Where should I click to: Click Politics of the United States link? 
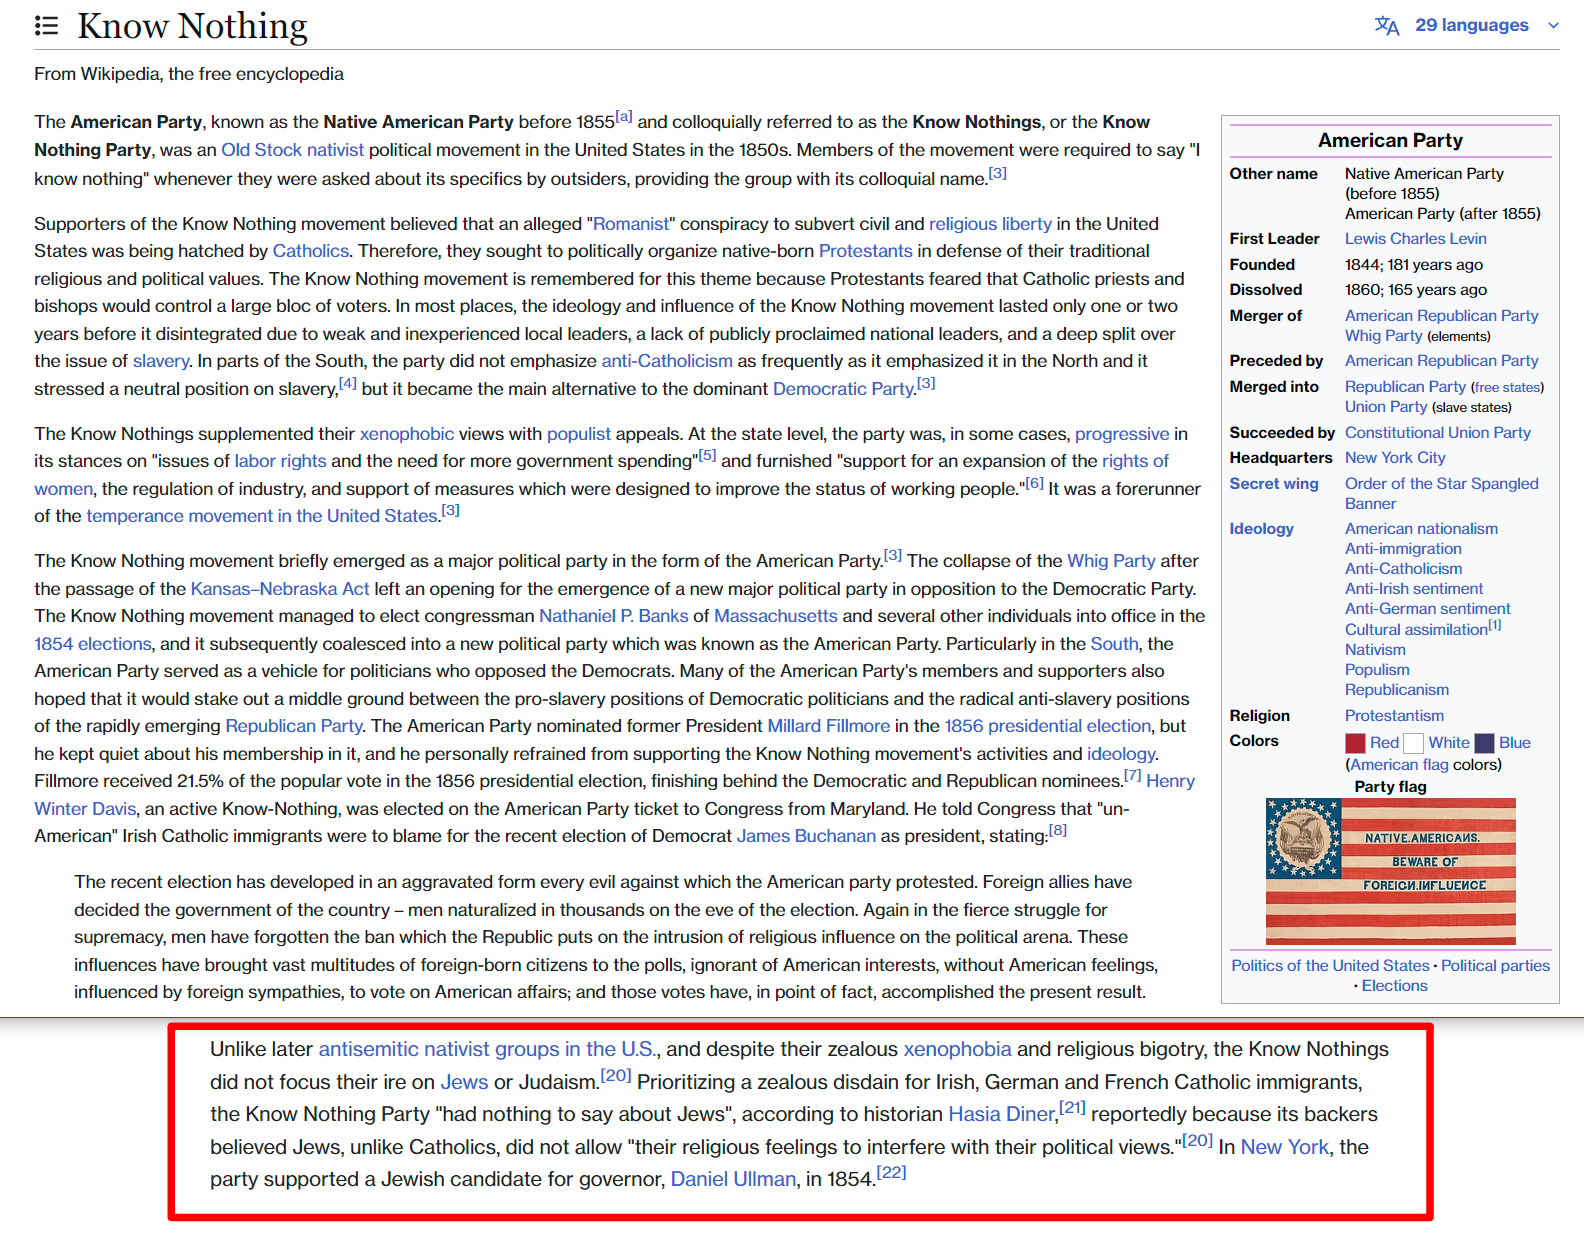(1330, 966)
